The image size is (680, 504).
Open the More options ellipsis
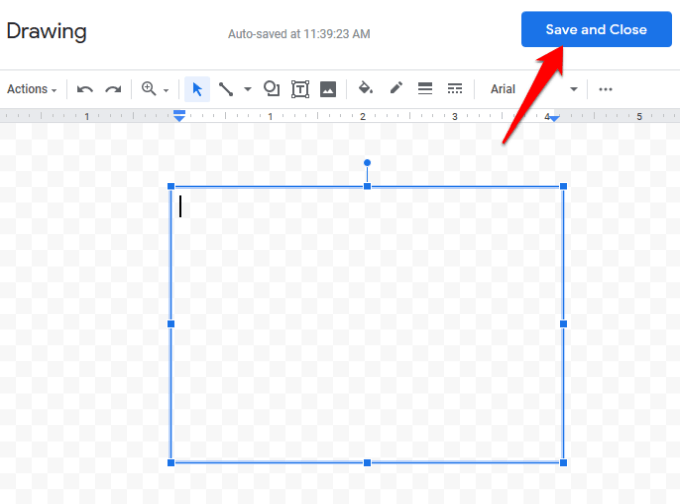(x=605, y=89)
